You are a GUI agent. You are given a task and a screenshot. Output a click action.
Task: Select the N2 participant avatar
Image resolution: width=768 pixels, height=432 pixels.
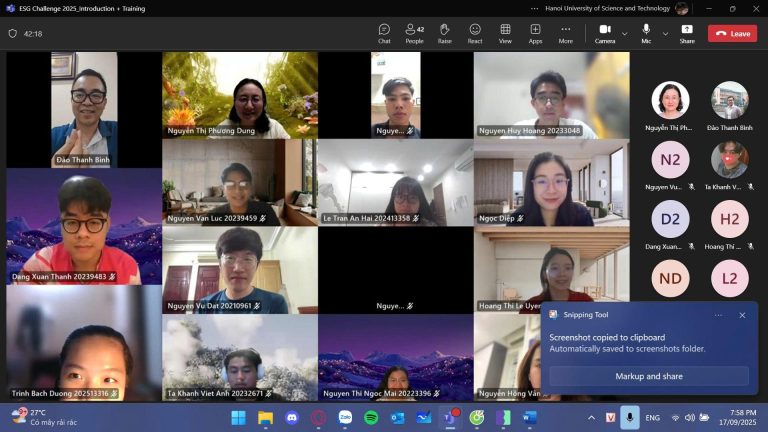pos(670,160)
